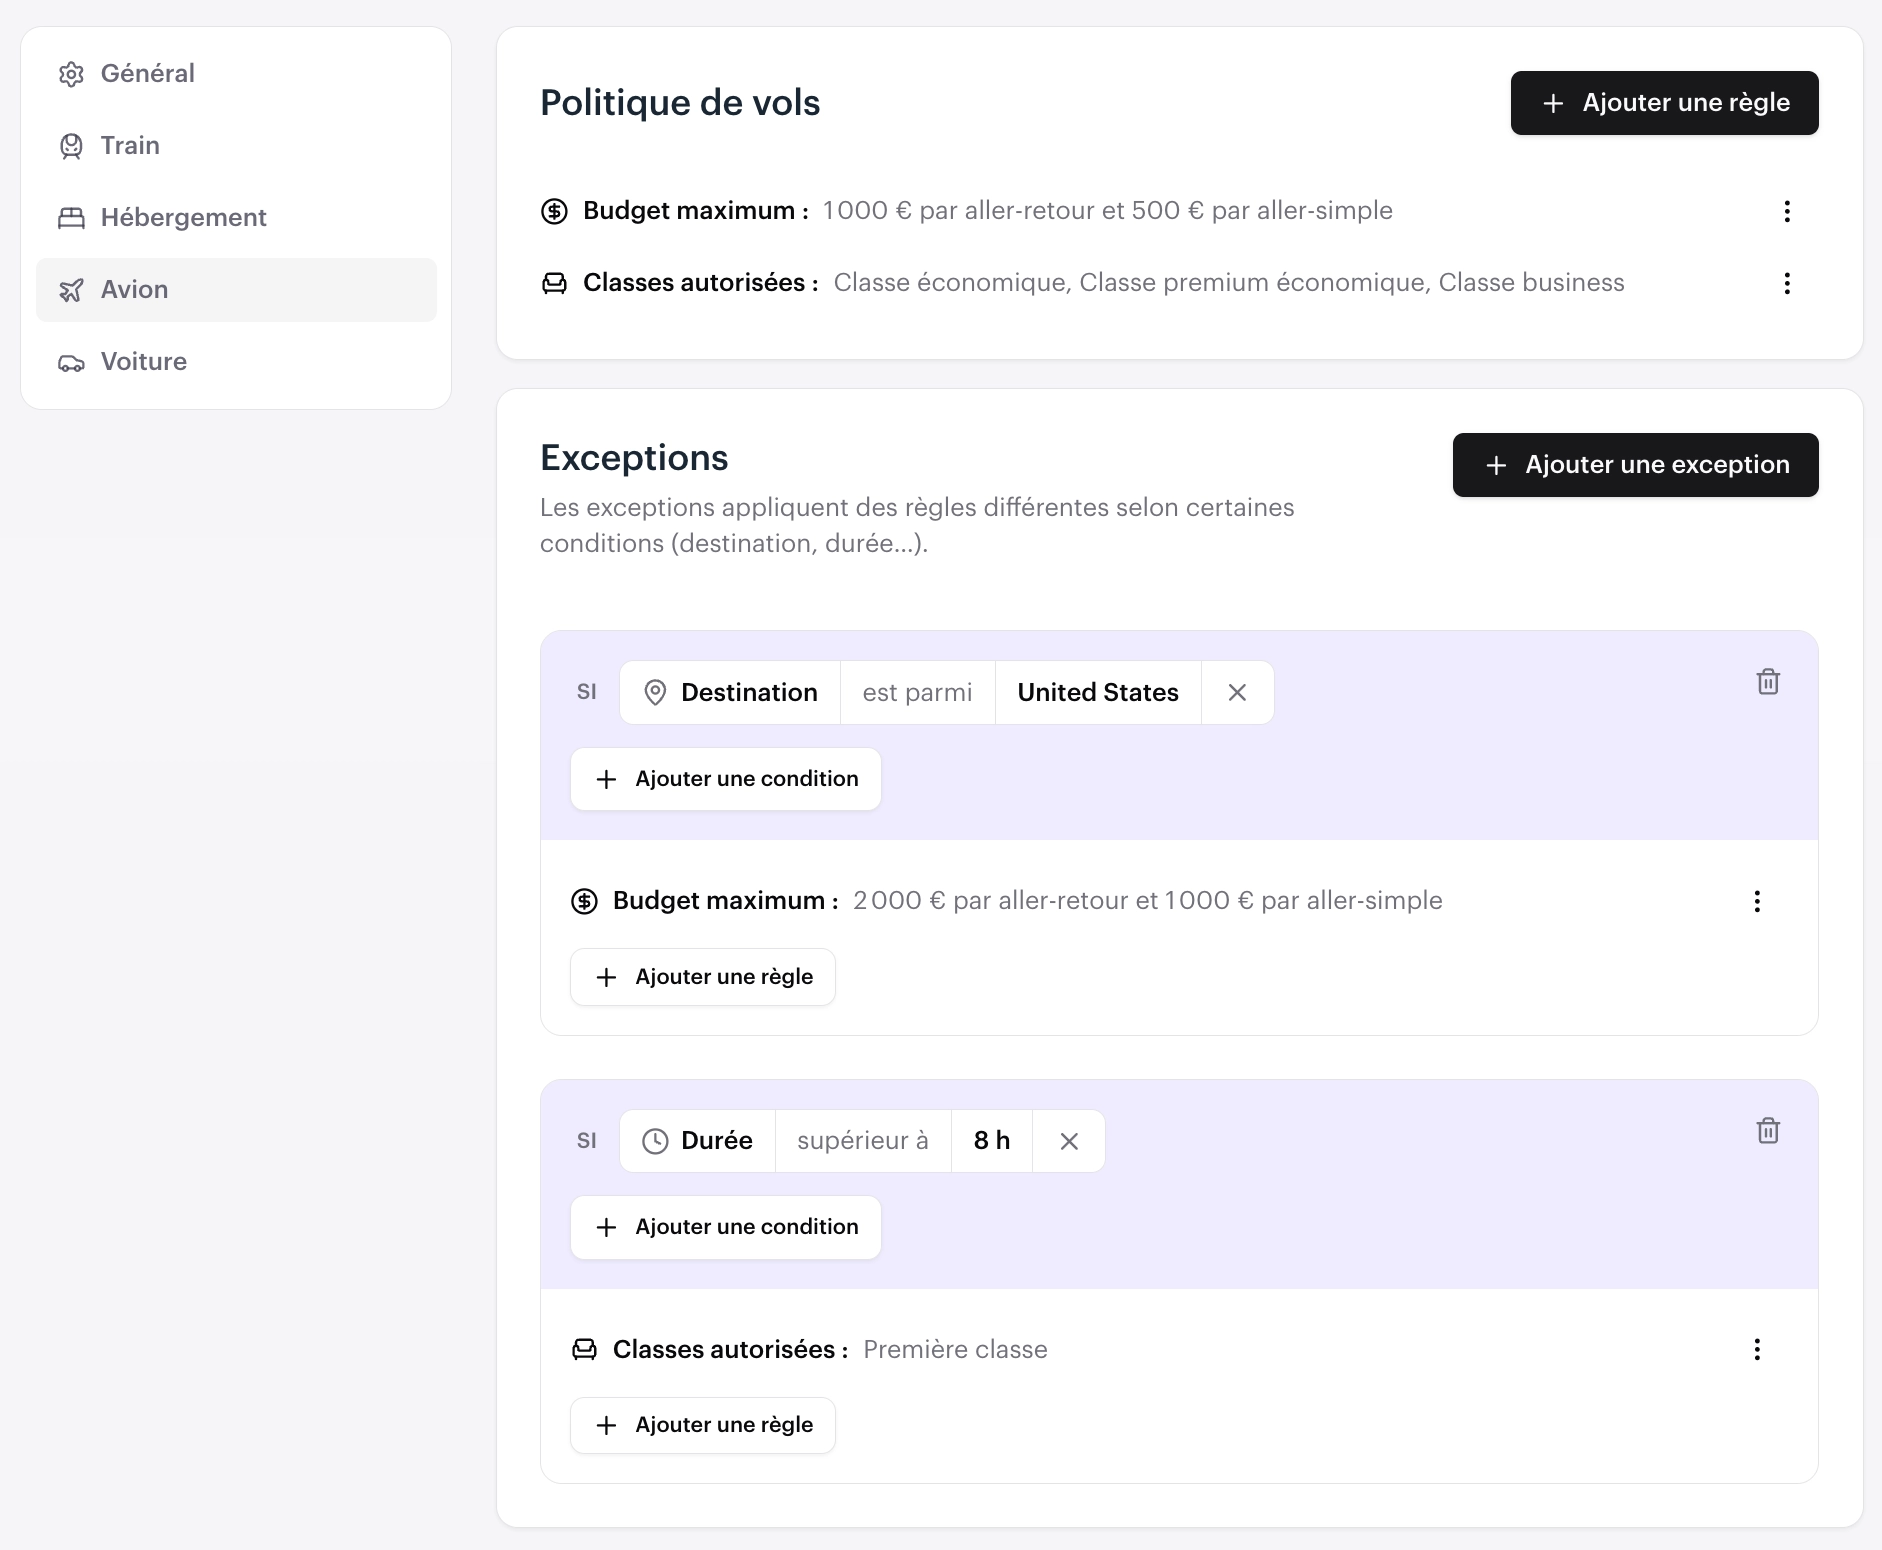Open the Train policy section
The image size is (1882, 1550).
click(x=236, y=146)
